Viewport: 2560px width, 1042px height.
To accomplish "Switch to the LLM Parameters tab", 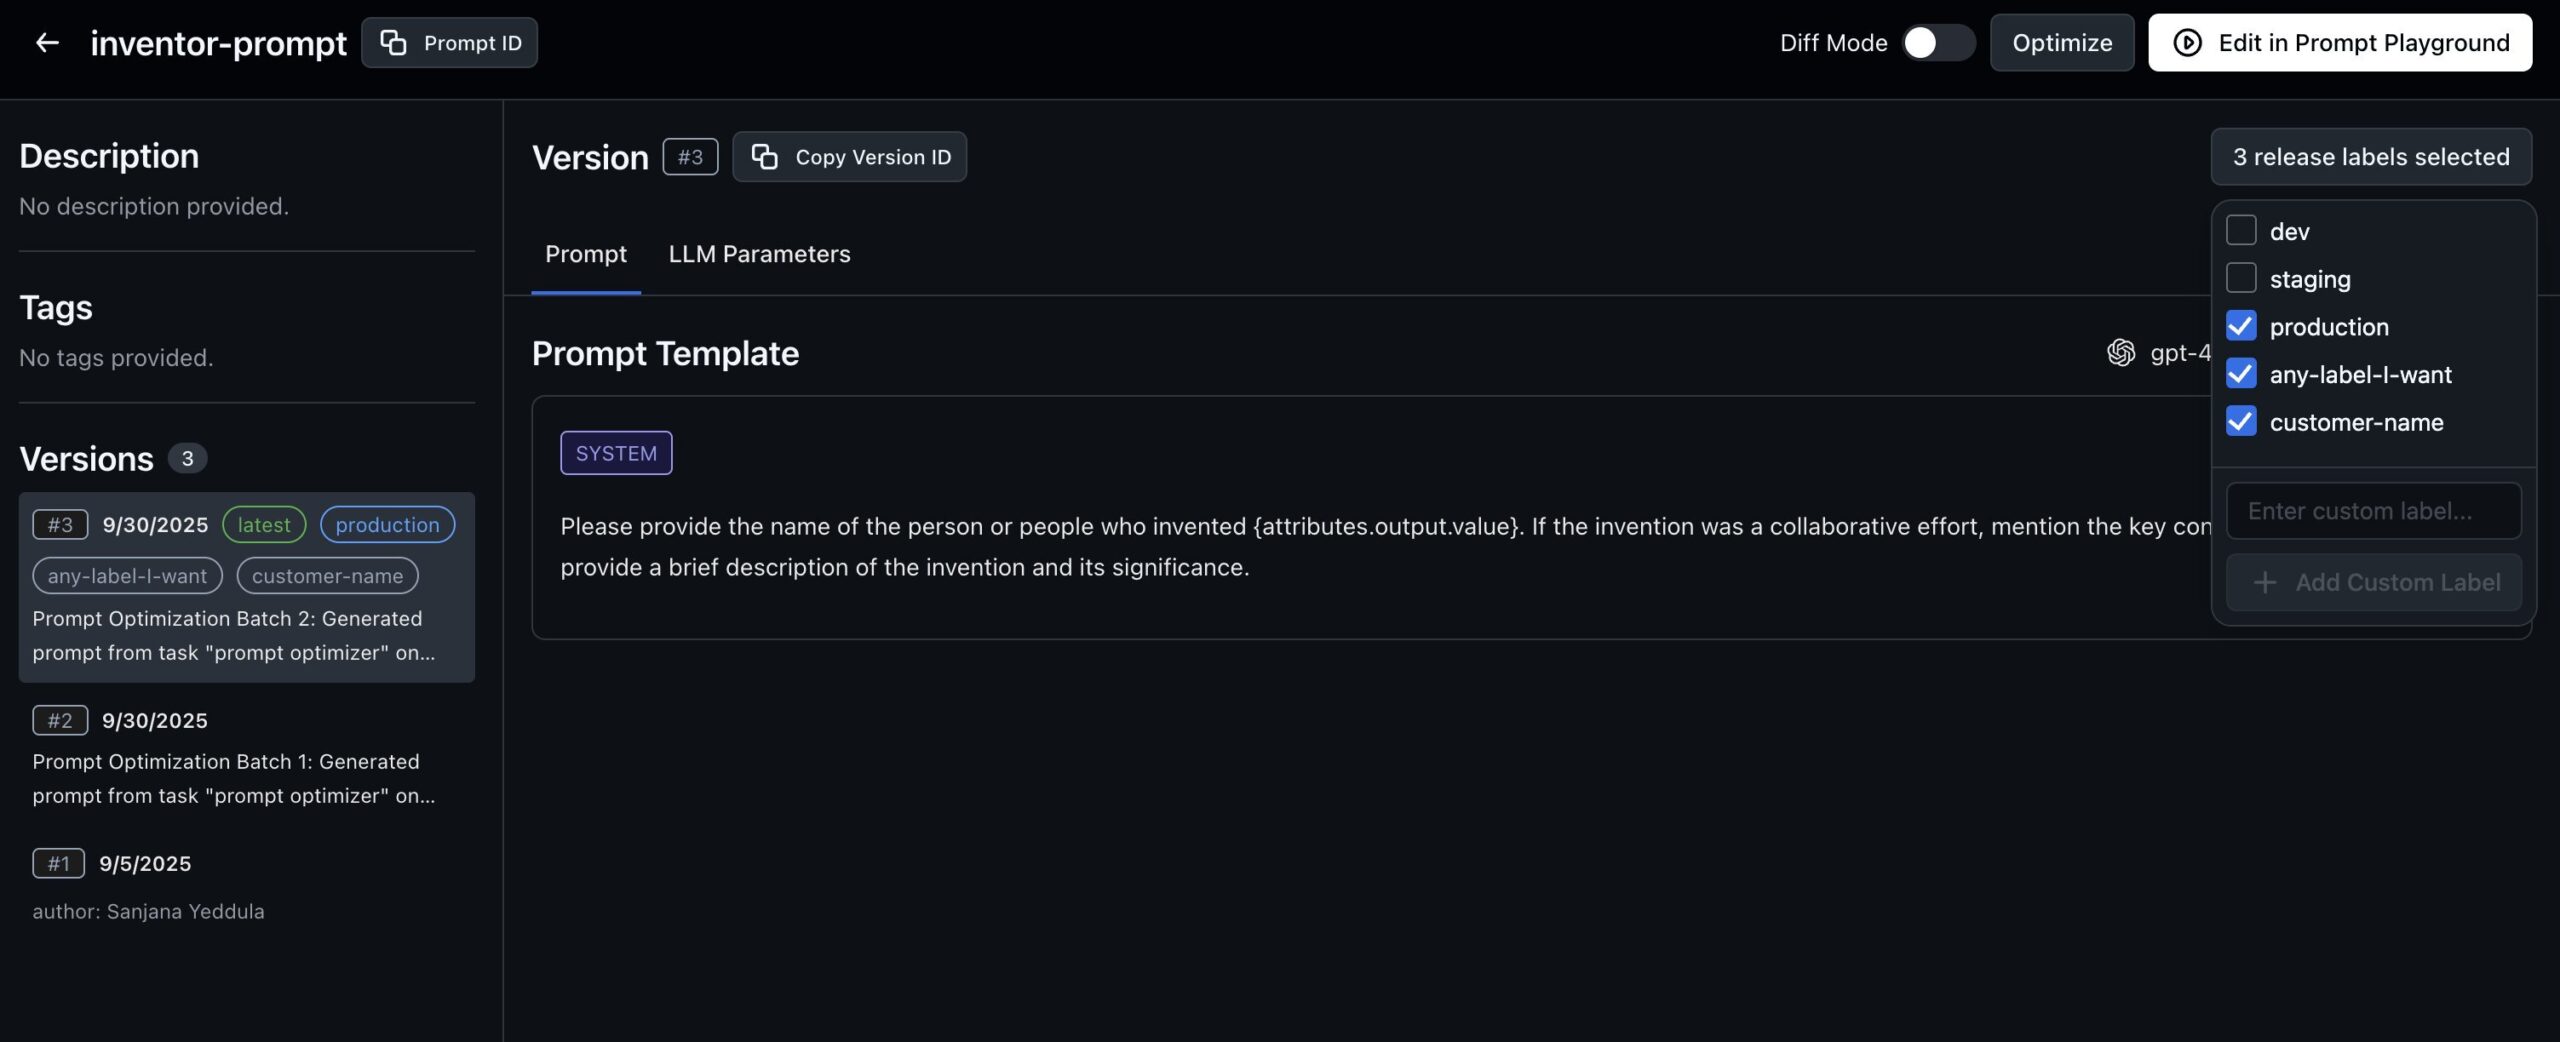I will click(759, 254).
